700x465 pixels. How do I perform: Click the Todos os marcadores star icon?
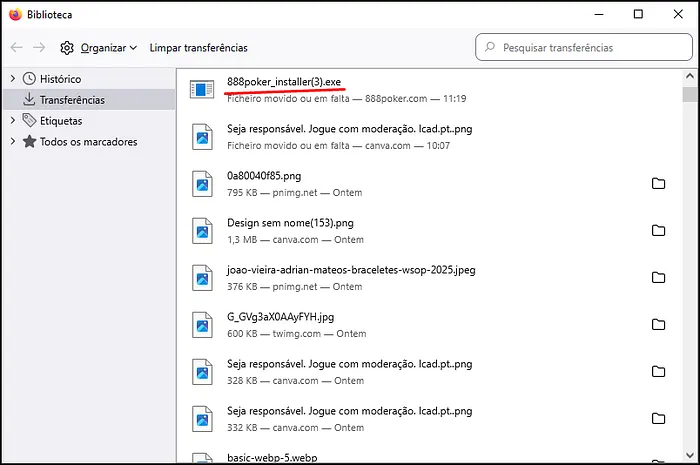coord(29,141)
